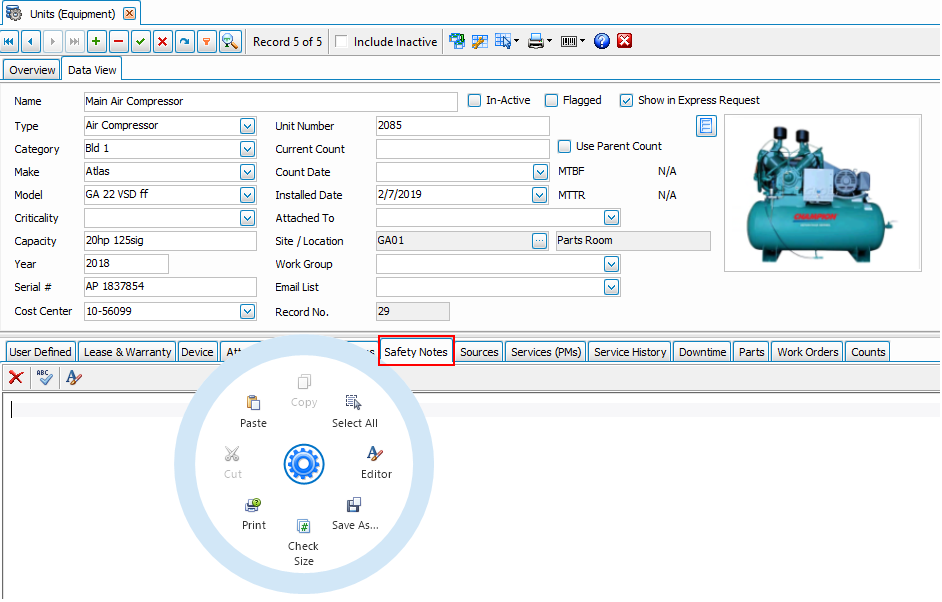Choose Paste in the radial menu
Image resolution: width=942 pixels, height=602 pixels.
pos(253,412)
